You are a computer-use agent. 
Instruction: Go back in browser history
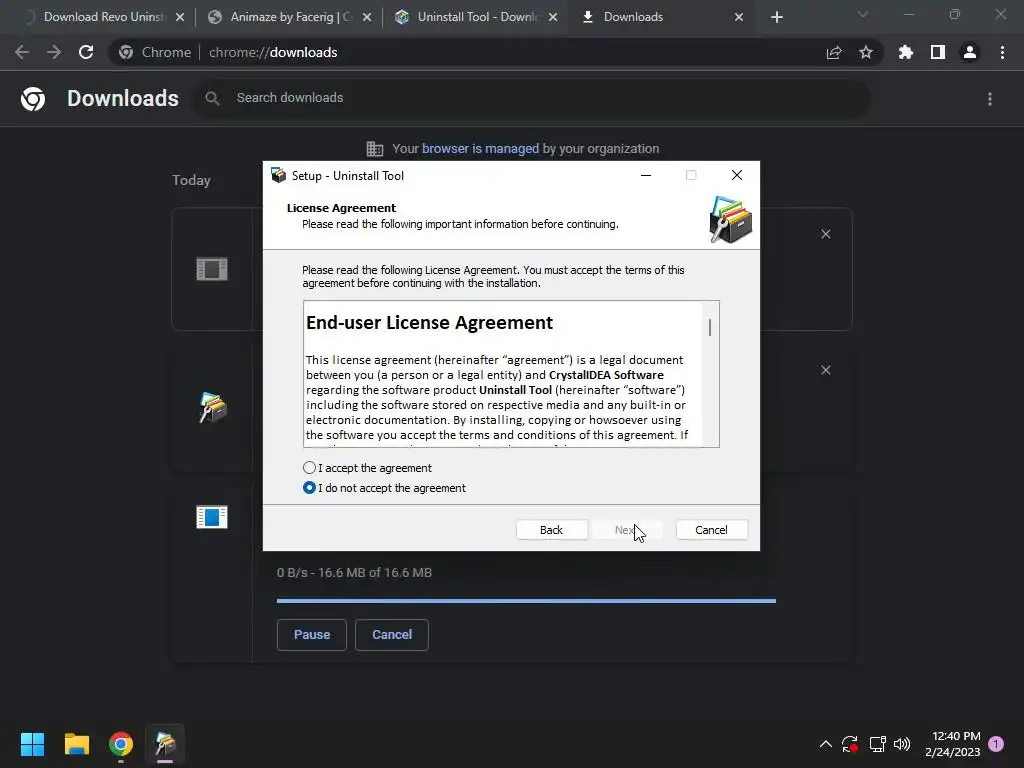(x=22, y=52)
